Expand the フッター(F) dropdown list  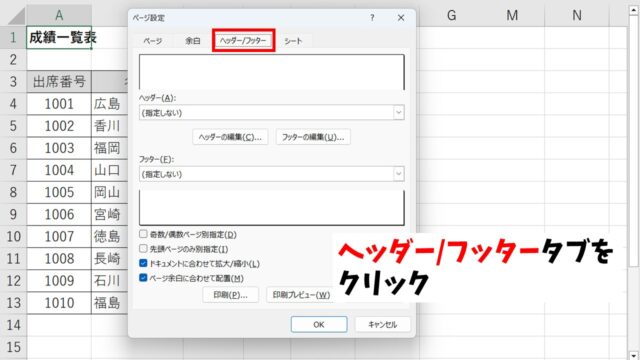click(399, 174)
